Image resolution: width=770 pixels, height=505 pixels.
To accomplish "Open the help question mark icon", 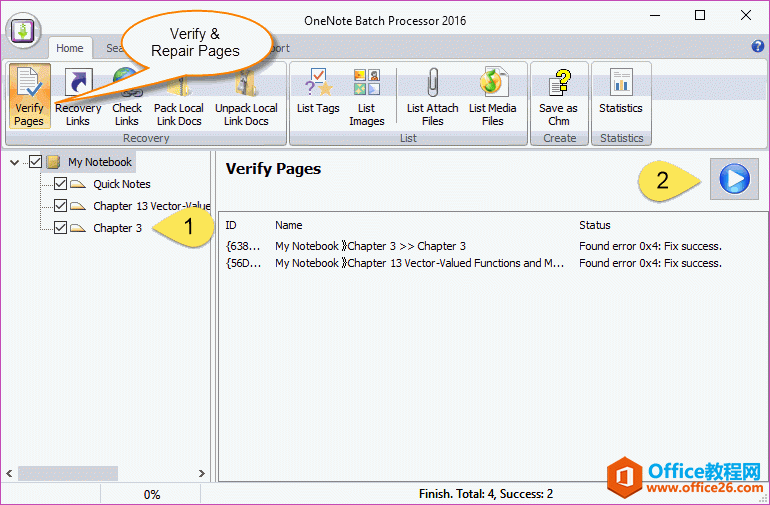I will [x=757, y=46].
